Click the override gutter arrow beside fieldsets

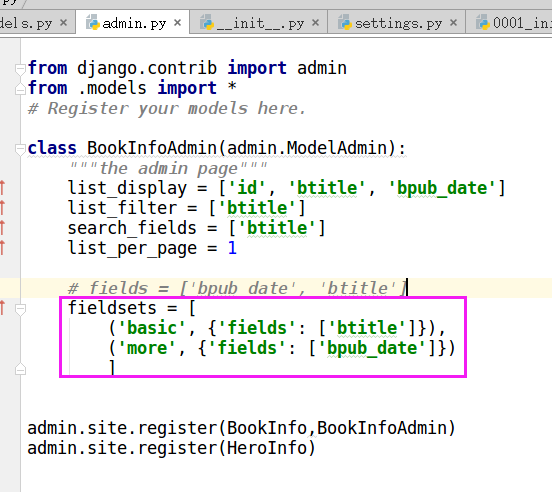pyautogui.click(x=3, y=308)
